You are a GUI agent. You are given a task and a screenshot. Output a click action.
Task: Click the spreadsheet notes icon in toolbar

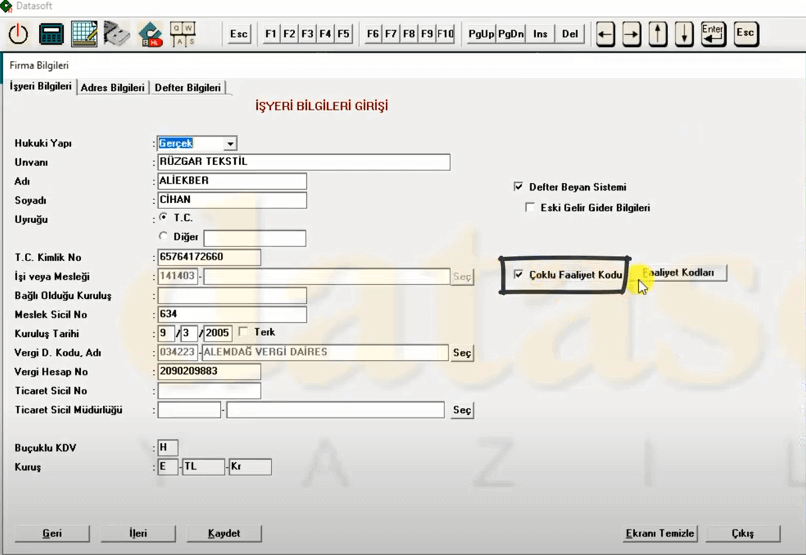pos(84,34)
